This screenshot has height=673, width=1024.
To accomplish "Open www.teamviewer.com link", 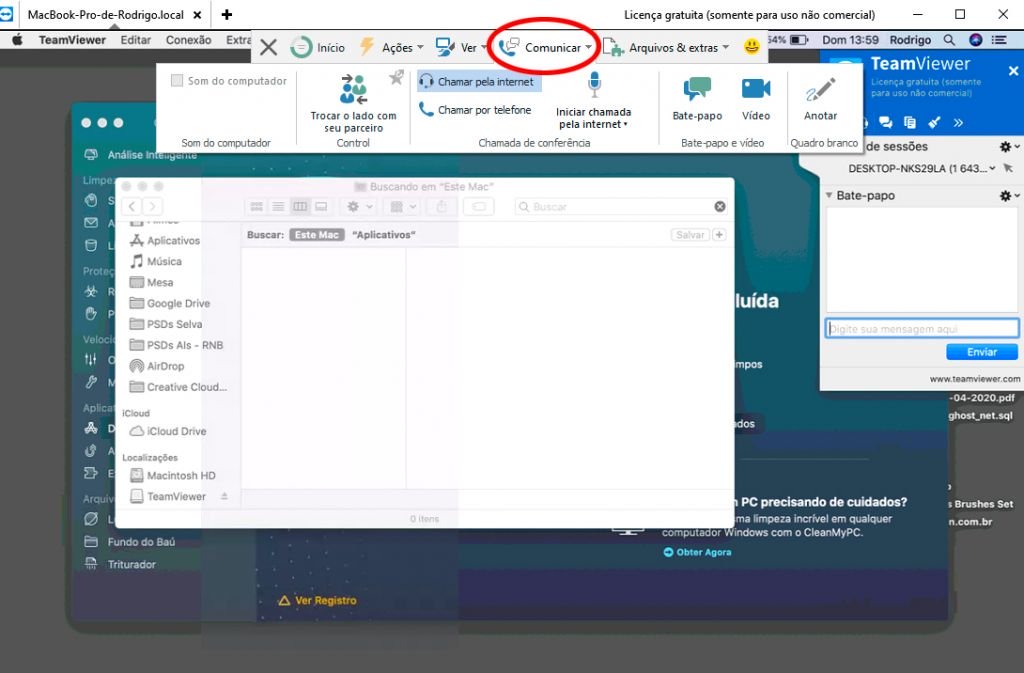I will pos(974,379).
